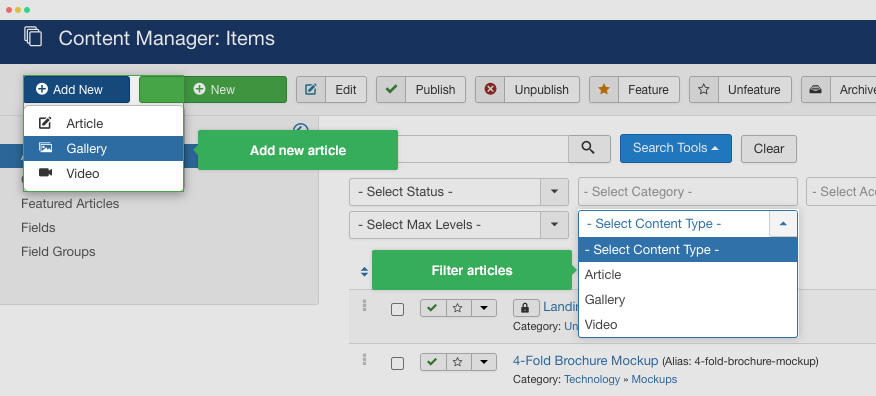Click the pencil icon beside Article
This screenshot has height=396, width=876.
tap(45, 123)
